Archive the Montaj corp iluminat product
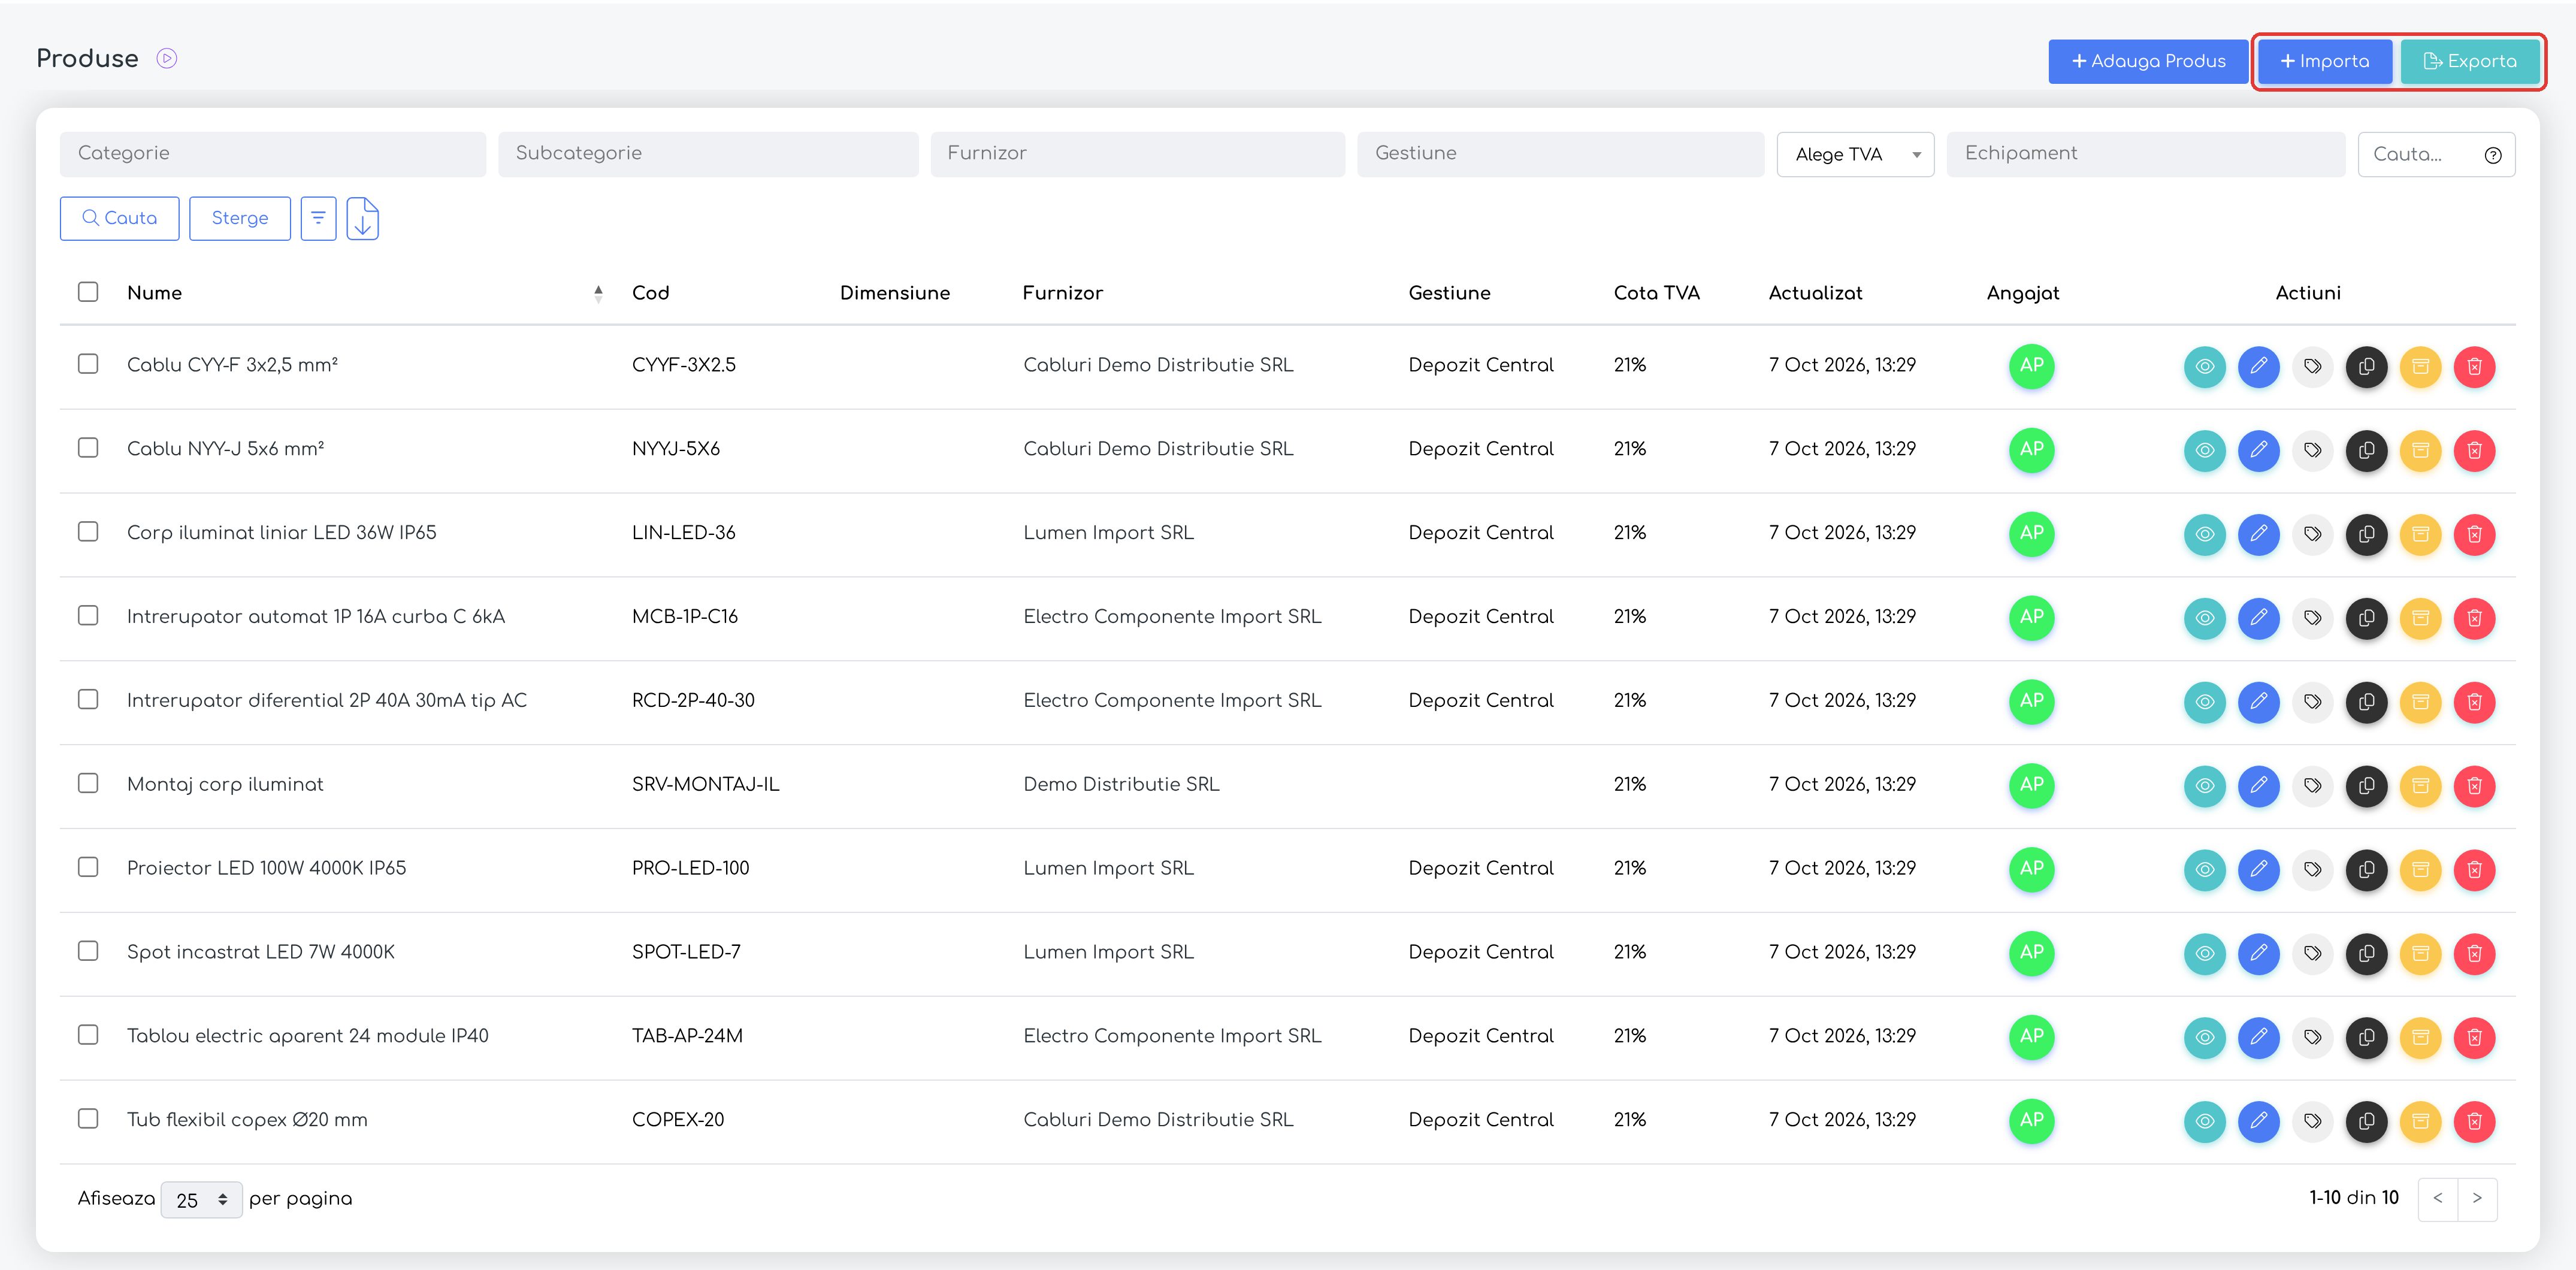The width and height of the screenshot is (2576, 1270). (x=2420, y=786)
